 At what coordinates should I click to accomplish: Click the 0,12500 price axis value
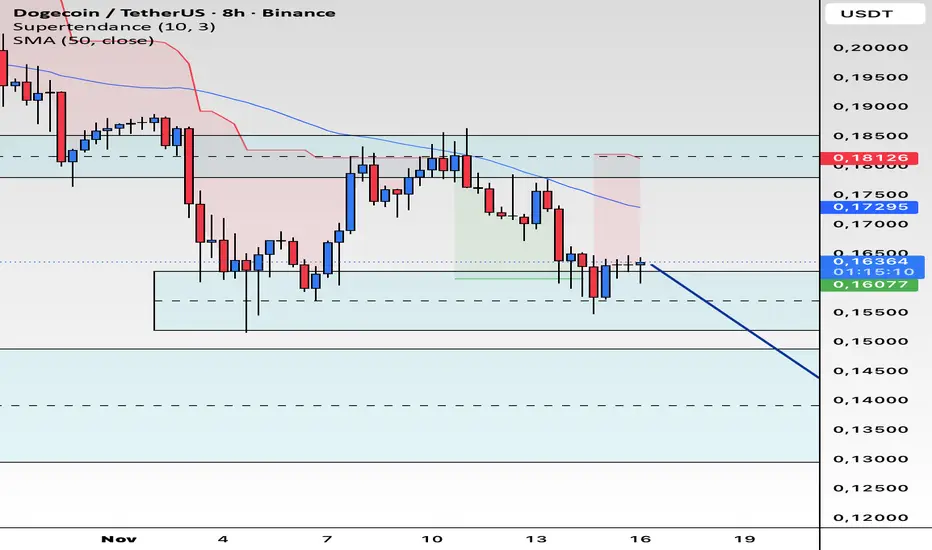coord(871,488)
